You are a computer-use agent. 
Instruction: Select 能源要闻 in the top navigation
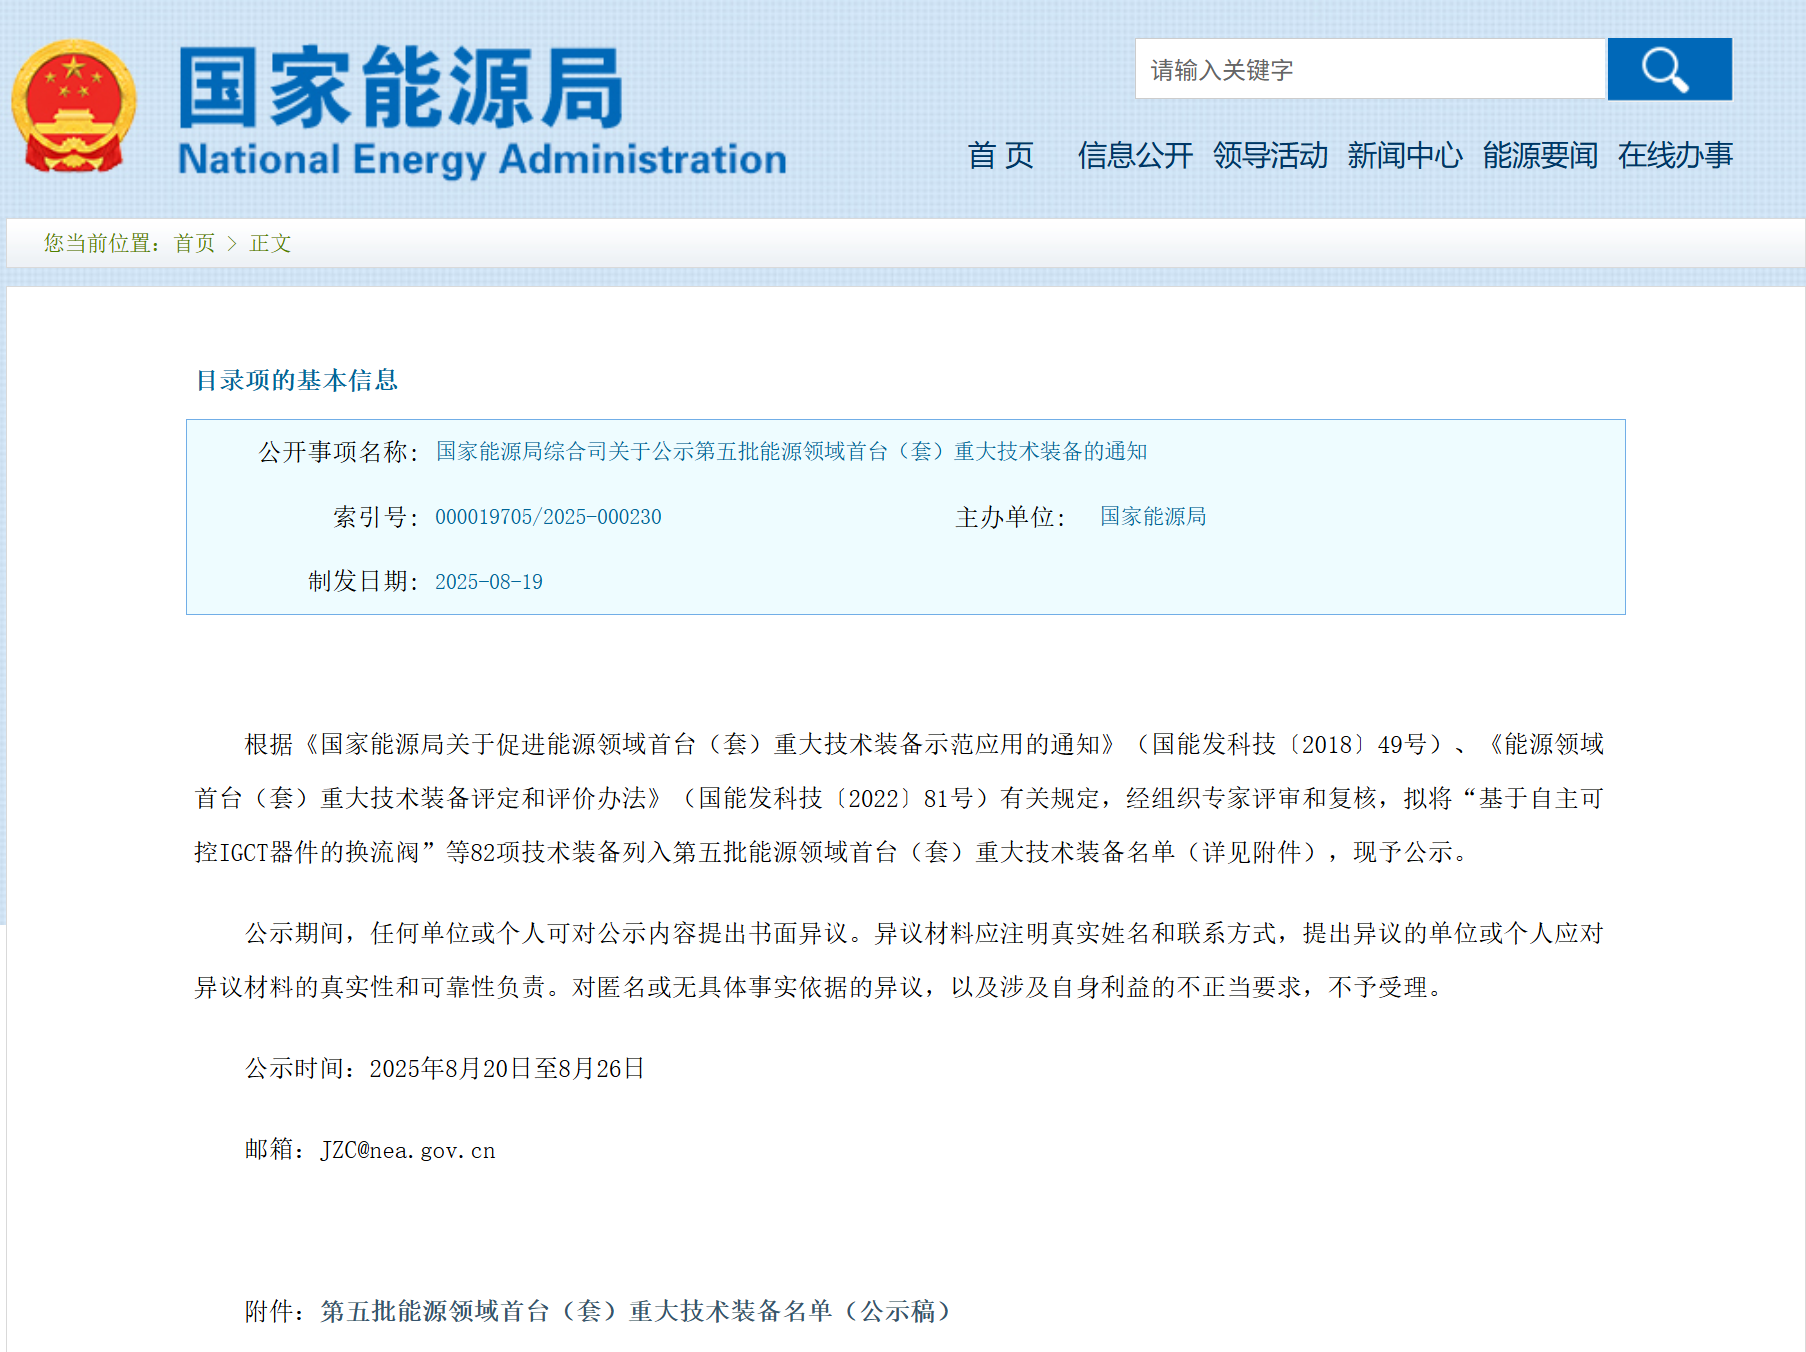(x=1540, y=156)
